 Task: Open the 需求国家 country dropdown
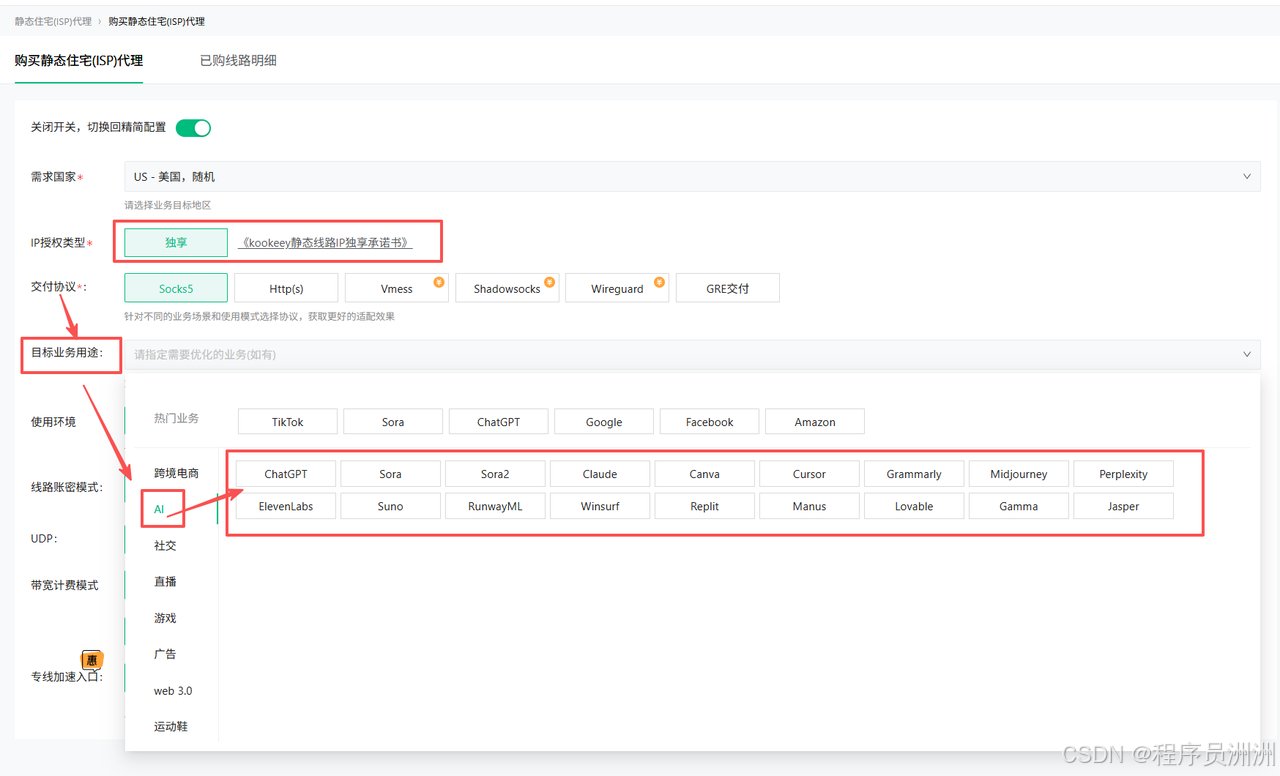tap(692, 177)
